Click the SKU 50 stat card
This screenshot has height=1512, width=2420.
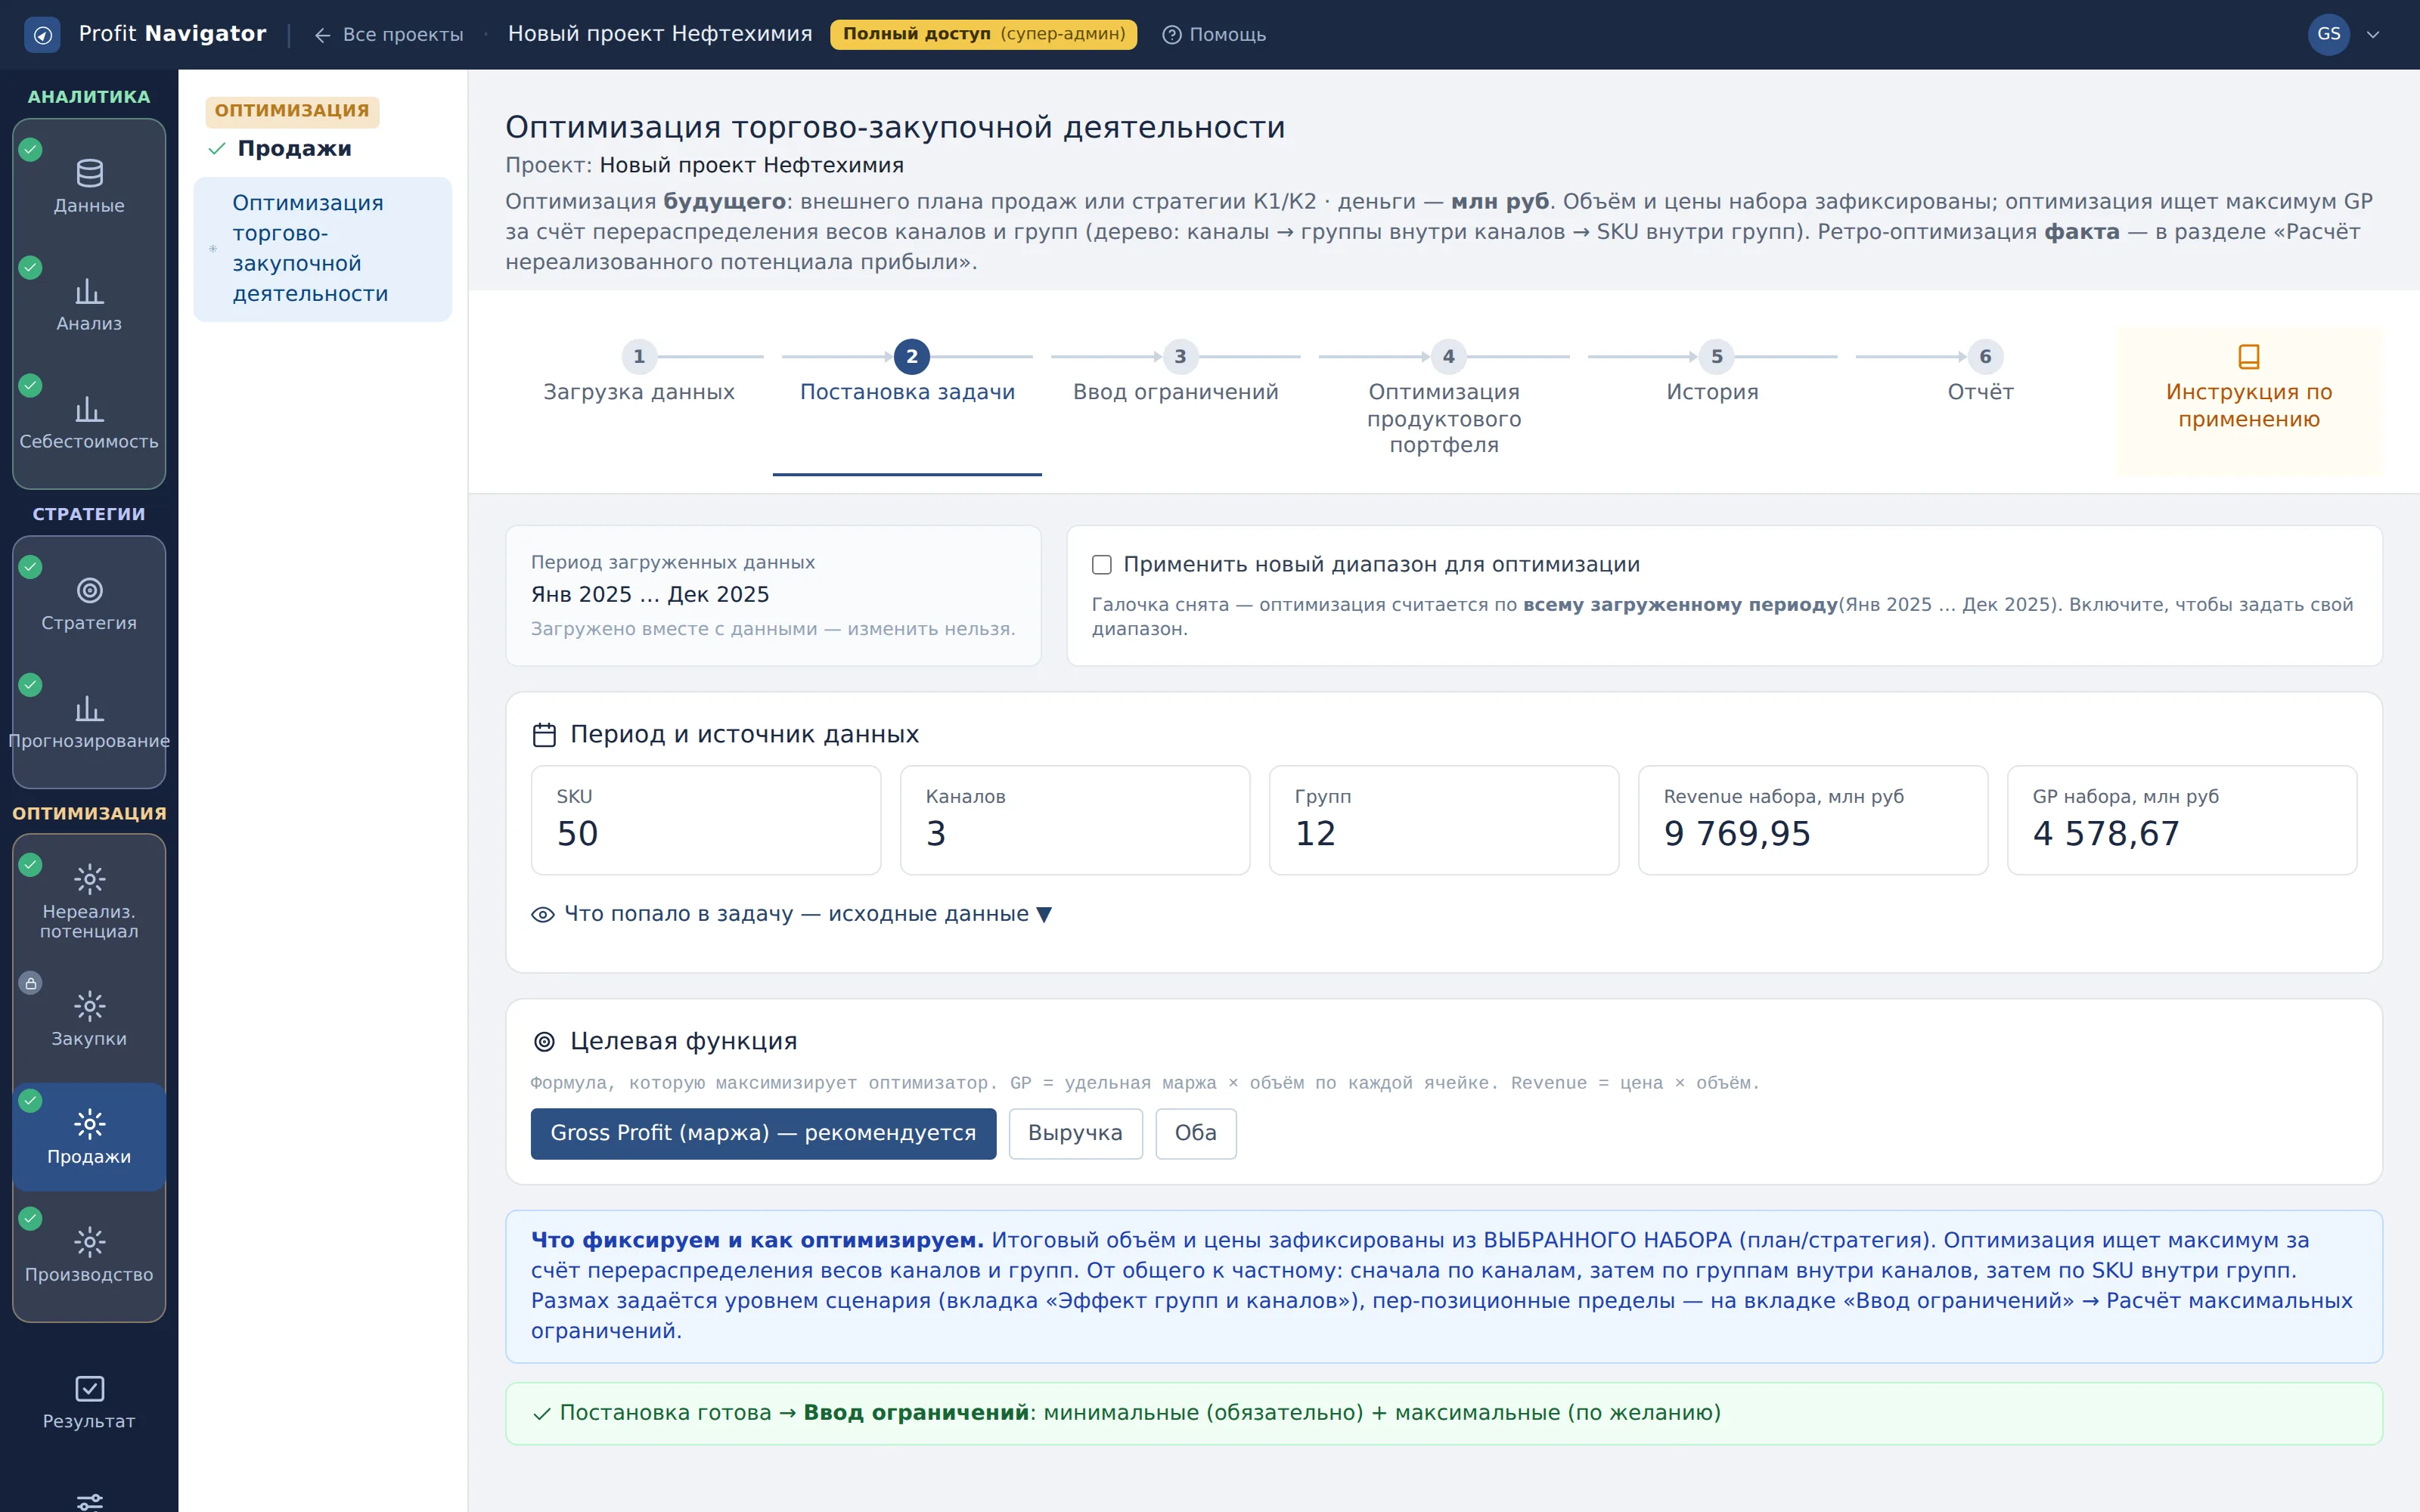[x=706, y=820]
